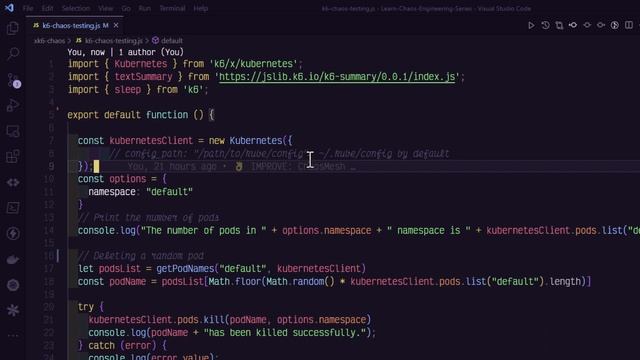This screenshot has height=360, width=640.
Task: Open the jslib.k6.io index.js URL link
Action: click(337, 77)
